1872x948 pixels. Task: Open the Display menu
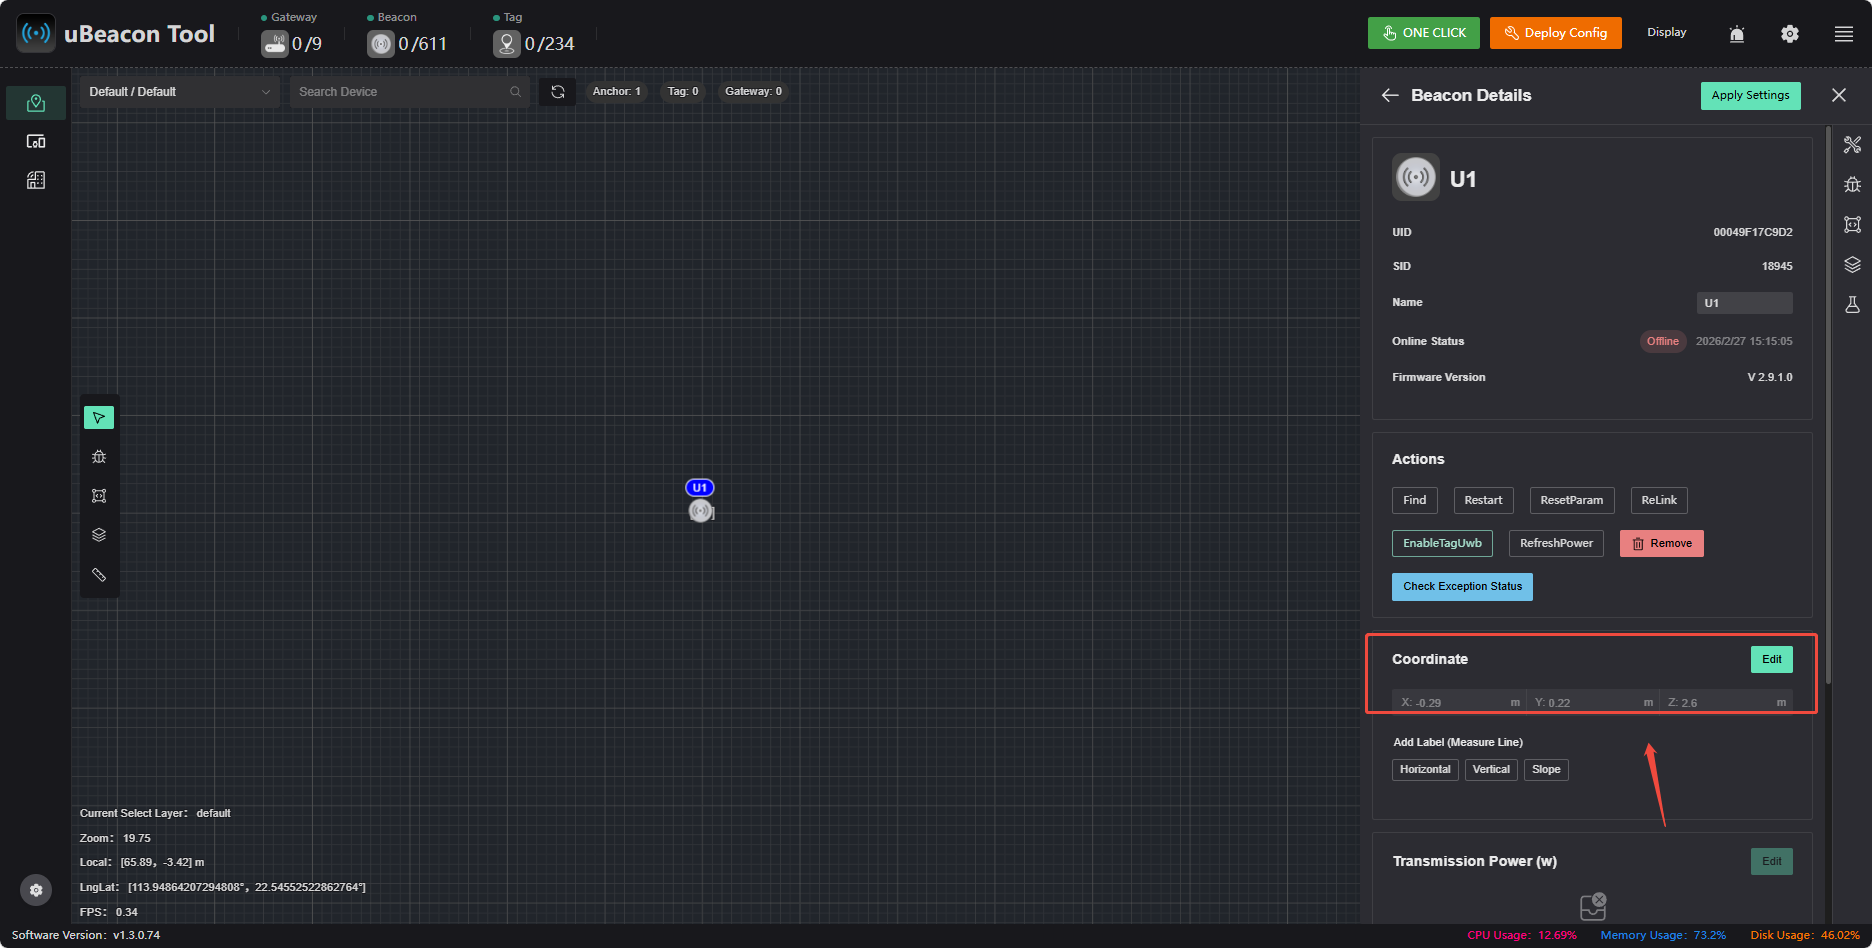pos(1667,33)
